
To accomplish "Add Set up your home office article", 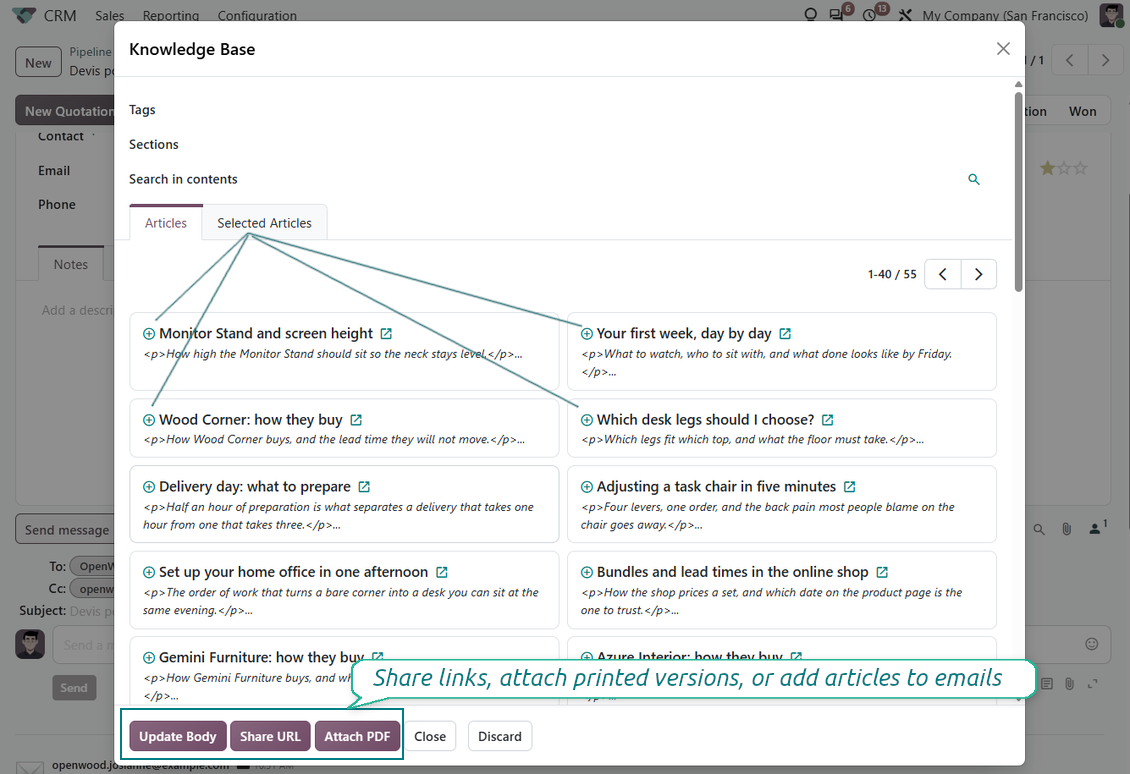I will 148,572.
